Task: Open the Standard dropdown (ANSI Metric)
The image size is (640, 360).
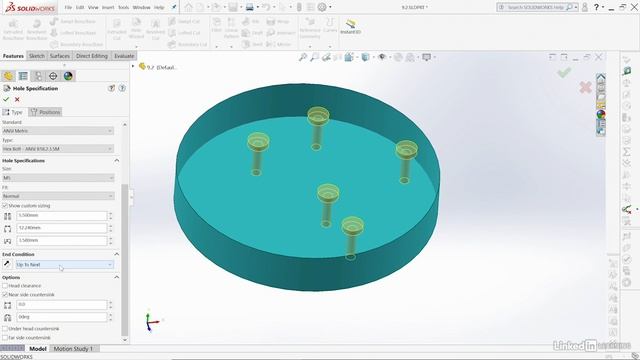Action: coord(58,131)
